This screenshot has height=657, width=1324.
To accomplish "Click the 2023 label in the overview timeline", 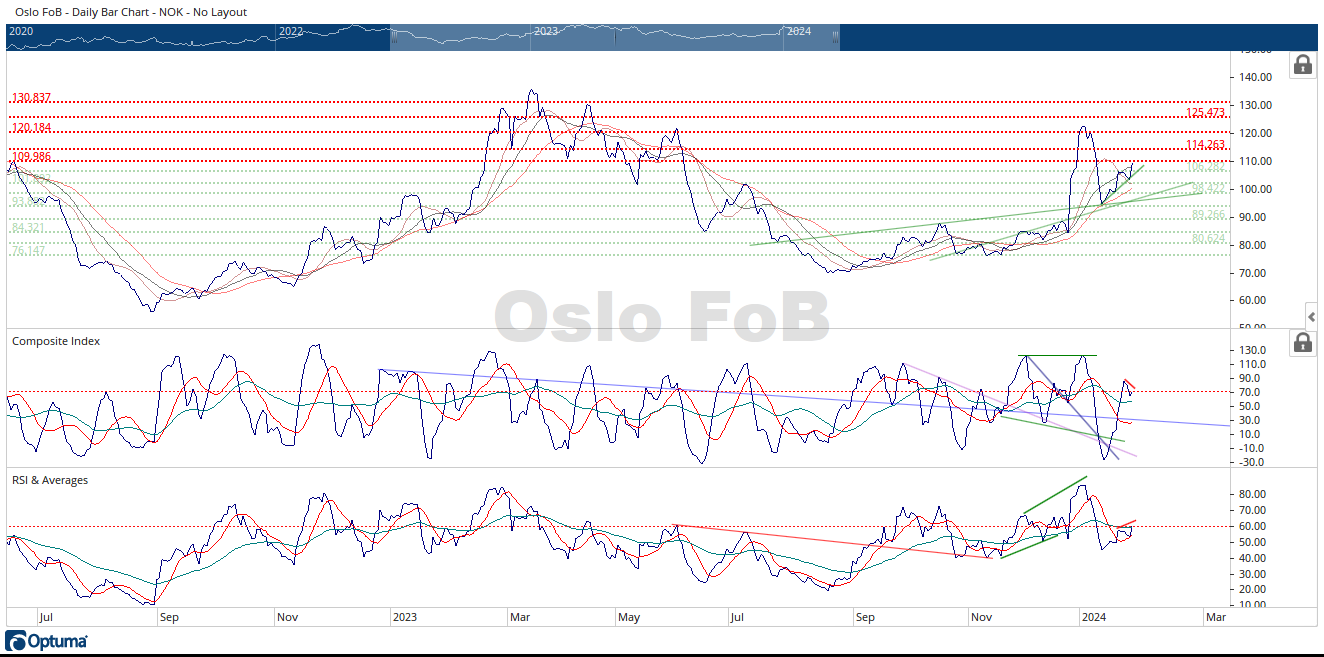I will coord(546,32).
